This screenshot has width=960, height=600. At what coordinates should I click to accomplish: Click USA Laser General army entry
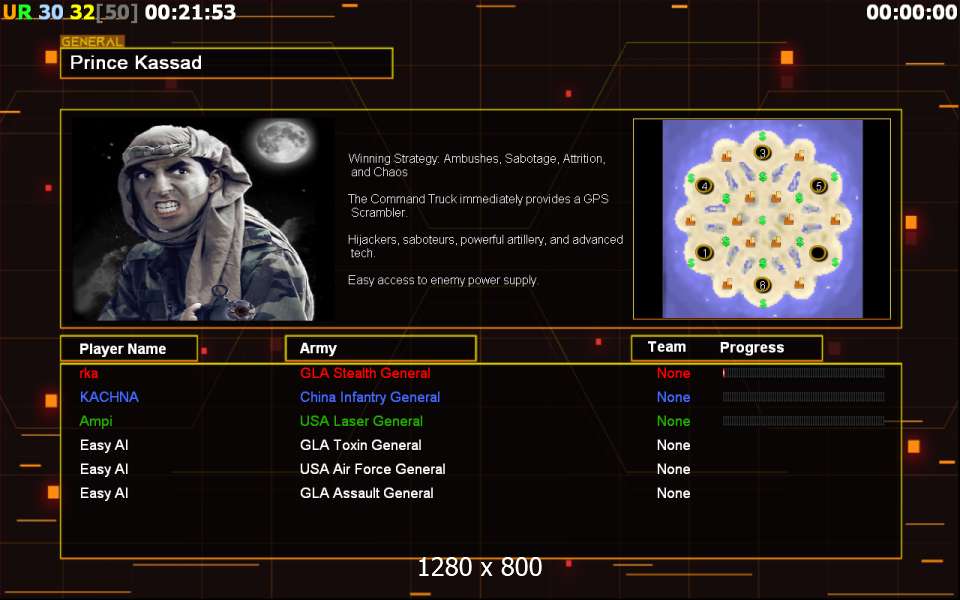click(361, 421)
